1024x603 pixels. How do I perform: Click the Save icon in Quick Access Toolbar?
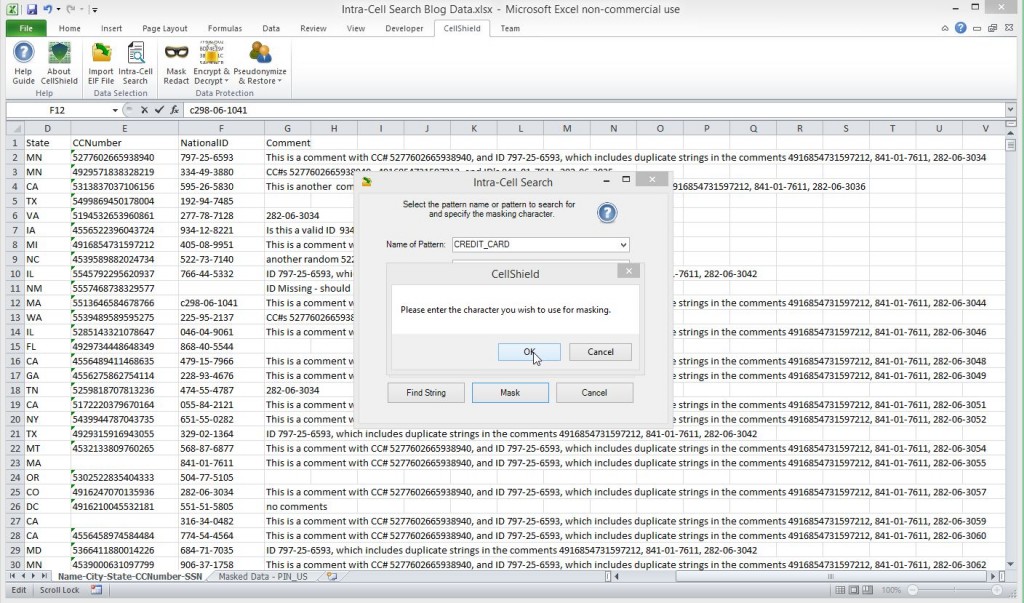click(32, 9)
